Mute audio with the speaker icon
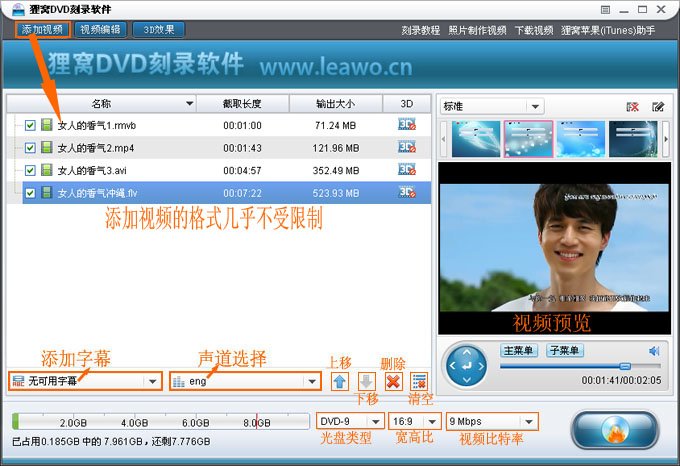Viewport: 680px width, 466px height. tap(654, 351)
